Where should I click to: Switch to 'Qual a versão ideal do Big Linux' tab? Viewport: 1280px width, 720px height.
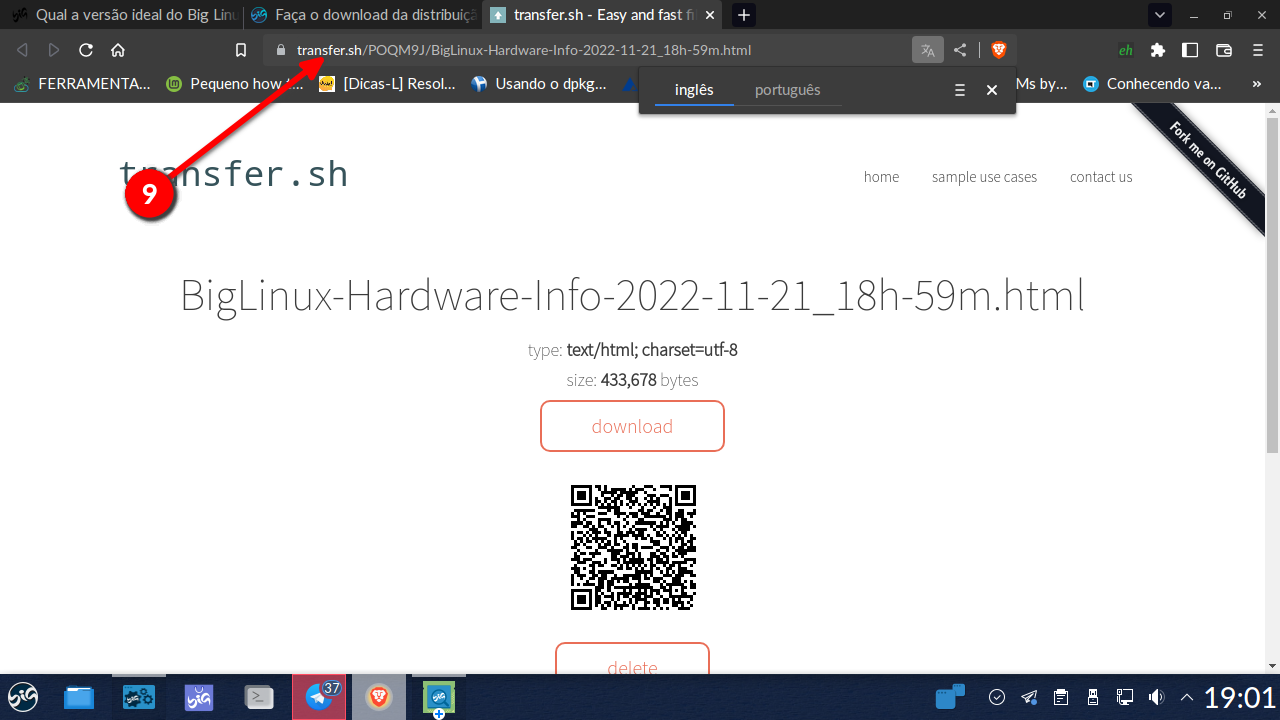pyautogui.click(x=125, y=15)
